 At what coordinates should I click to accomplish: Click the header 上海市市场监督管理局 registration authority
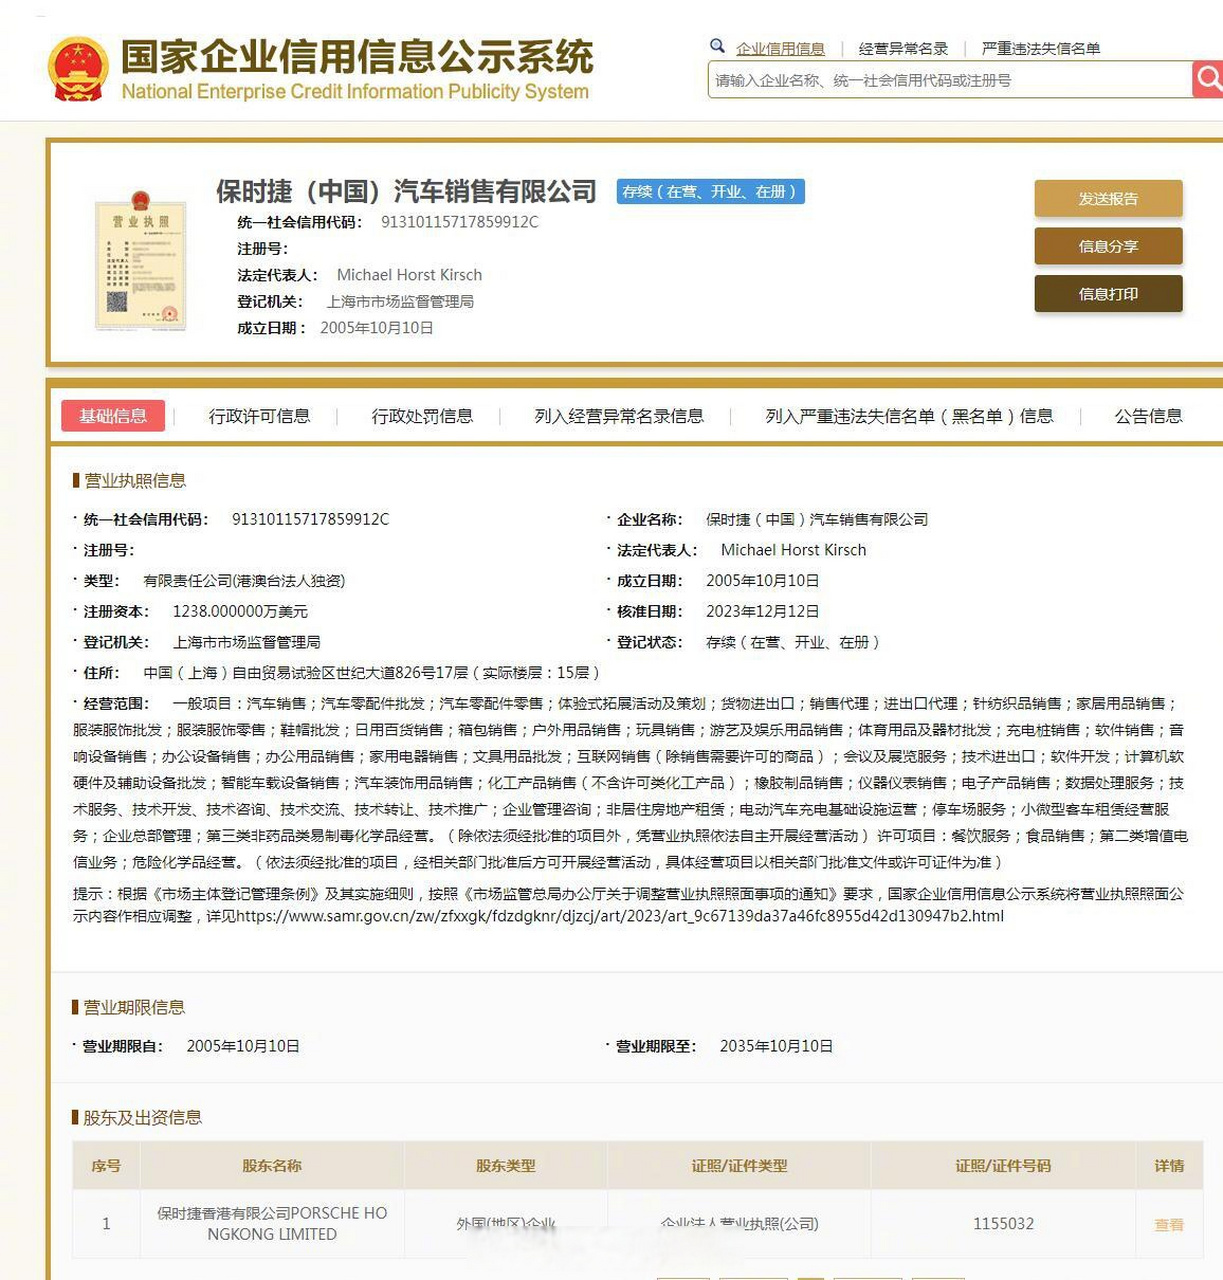[x=400, y=301]
